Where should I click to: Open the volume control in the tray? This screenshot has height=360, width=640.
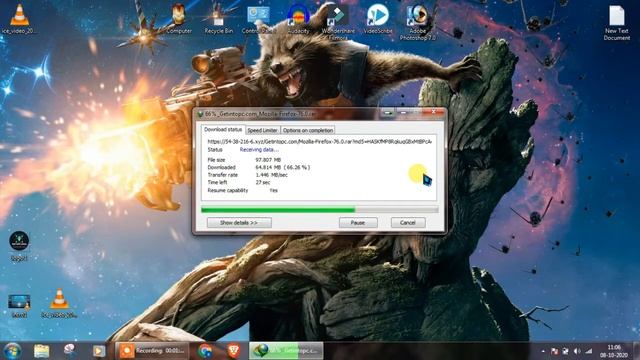tap(577, 351)
